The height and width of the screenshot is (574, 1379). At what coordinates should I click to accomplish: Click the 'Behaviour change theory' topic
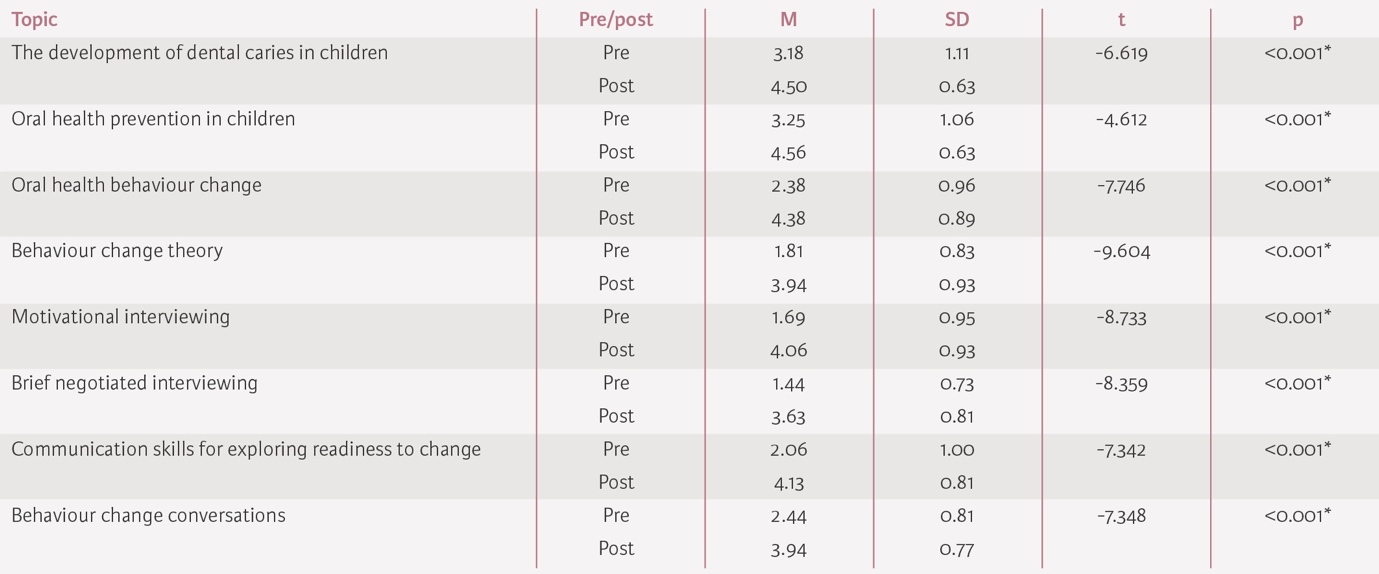117,251
